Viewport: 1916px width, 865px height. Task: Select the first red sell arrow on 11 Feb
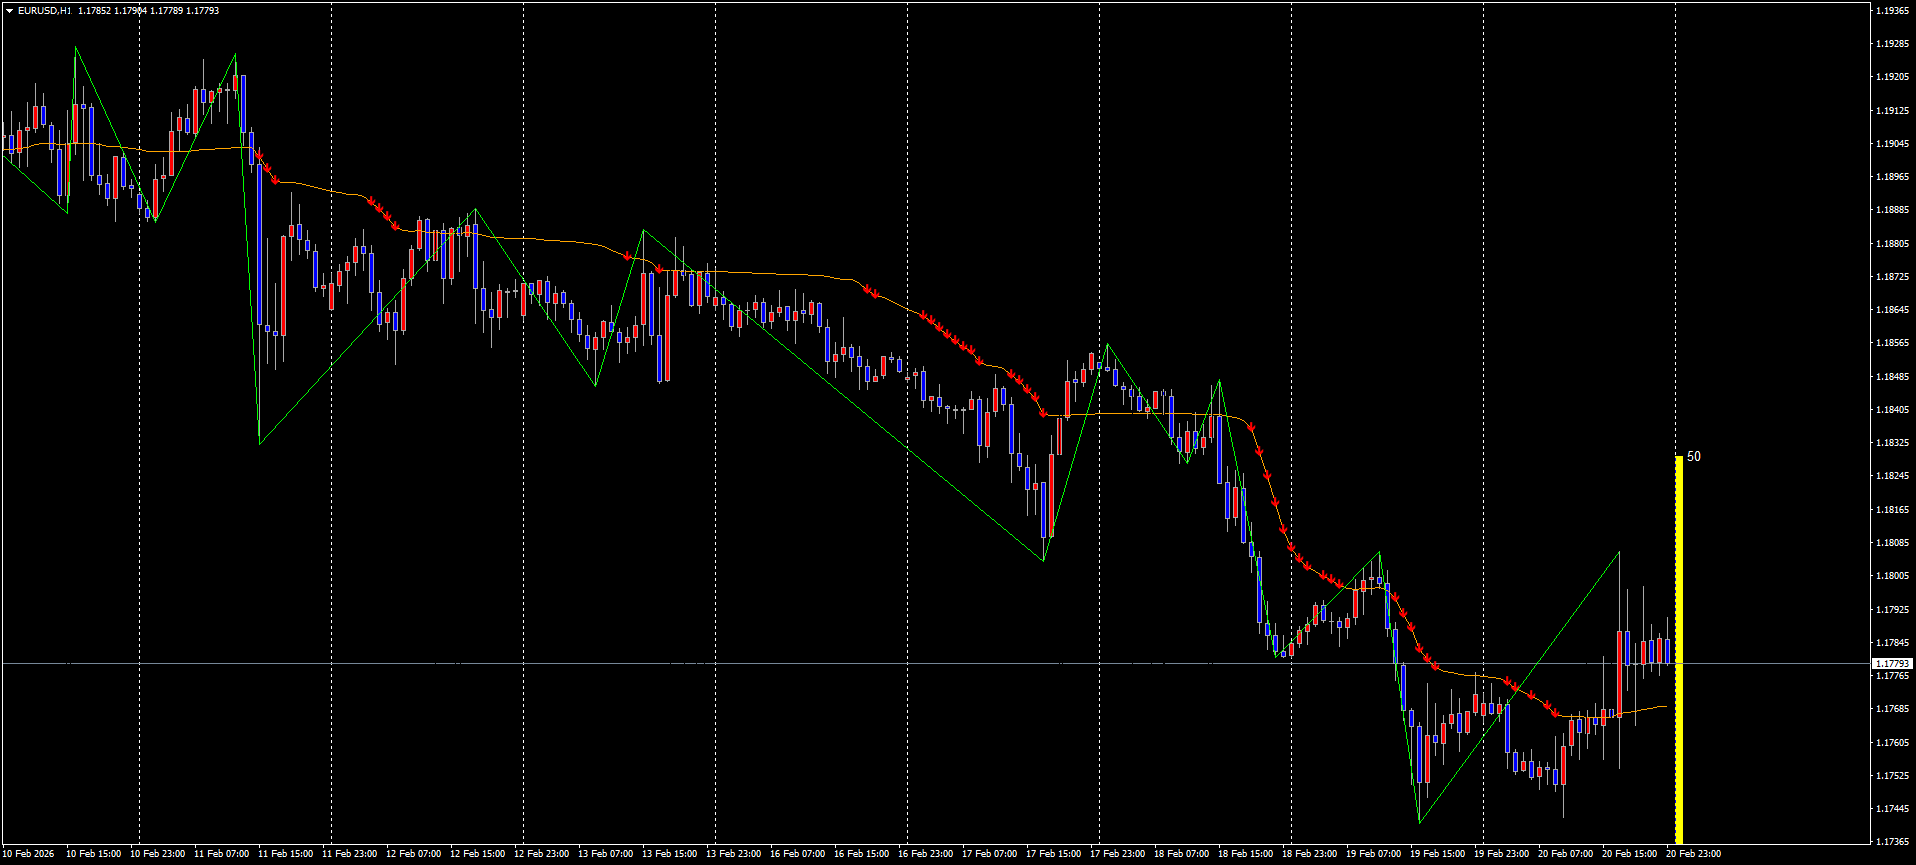[258, 155]
